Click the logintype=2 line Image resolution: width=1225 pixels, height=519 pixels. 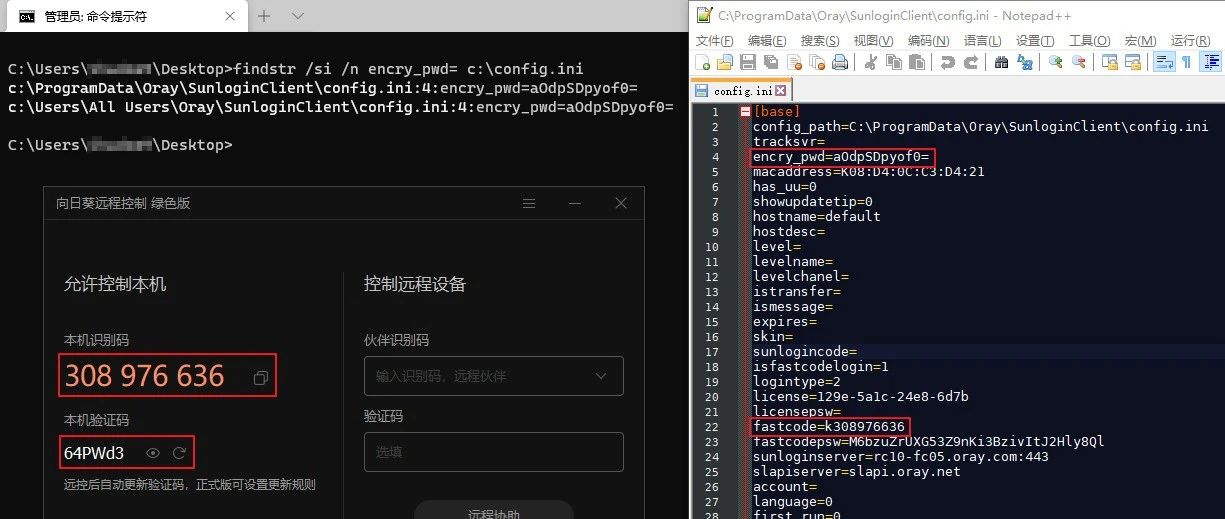(797, 382)
